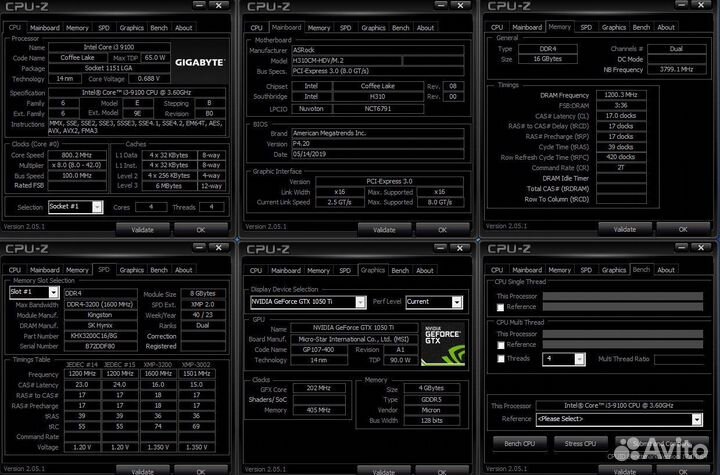
Task: Click the GPU Code Name GP107-400 value
Action: click(x=319, y=350)
